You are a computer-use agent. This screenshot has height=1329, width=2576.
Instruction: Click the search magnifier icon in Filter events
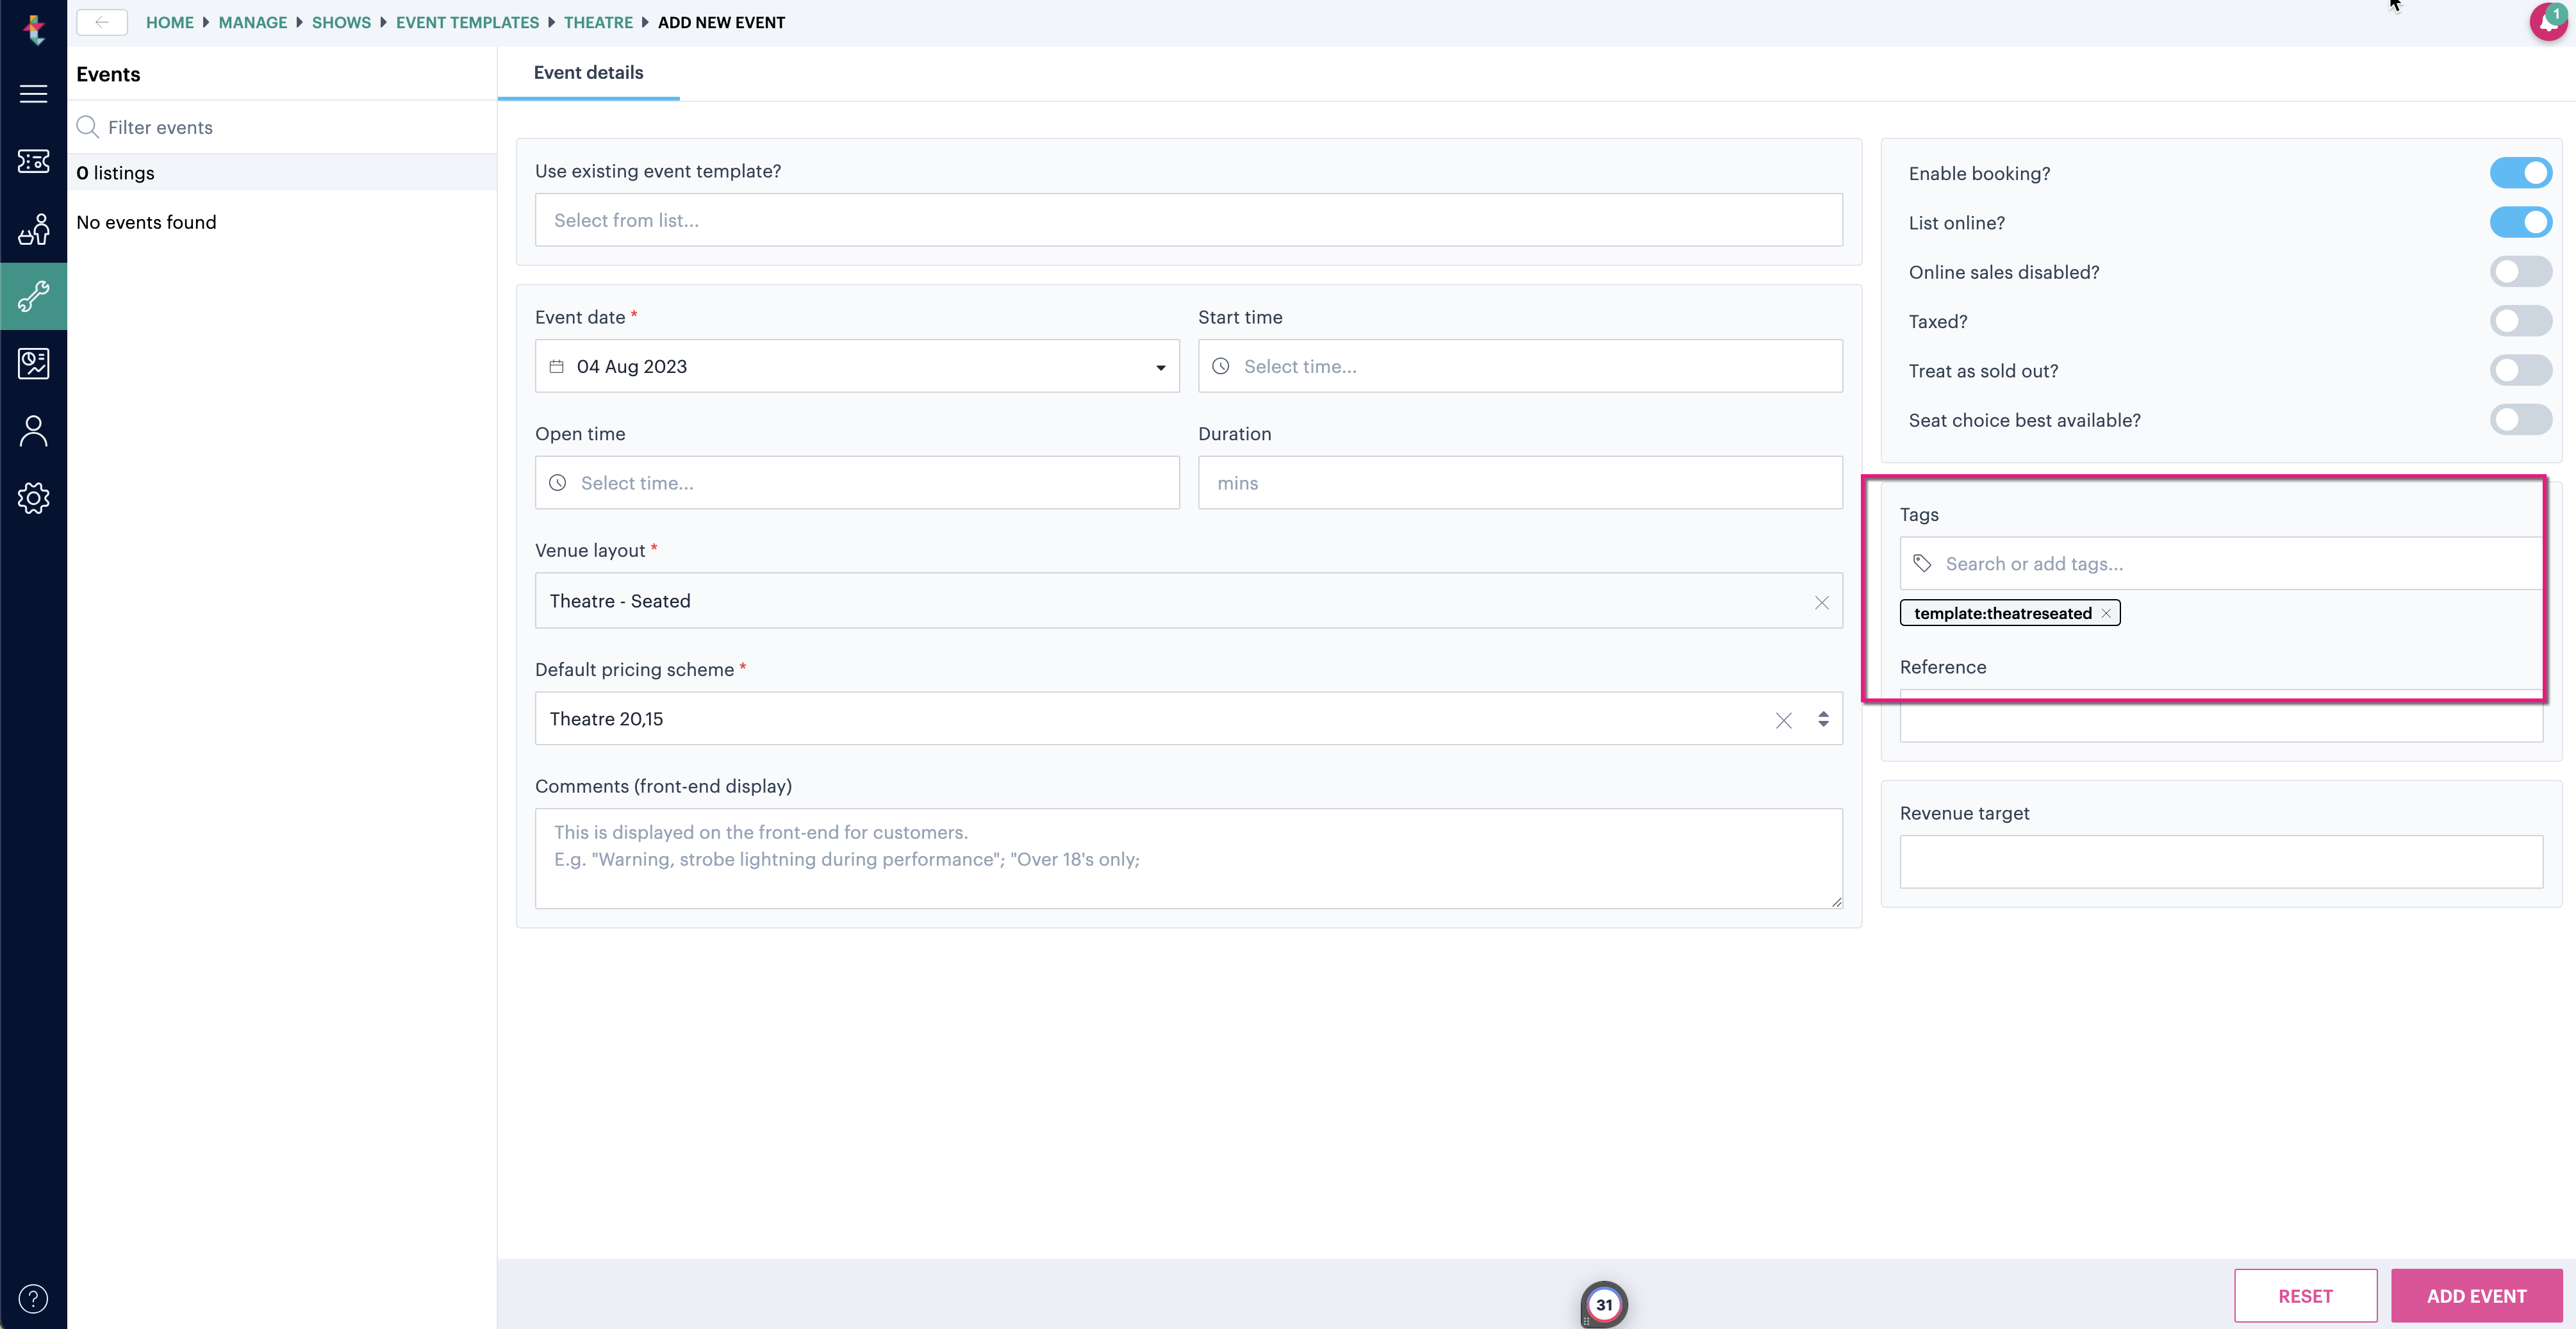click(88, 127)
